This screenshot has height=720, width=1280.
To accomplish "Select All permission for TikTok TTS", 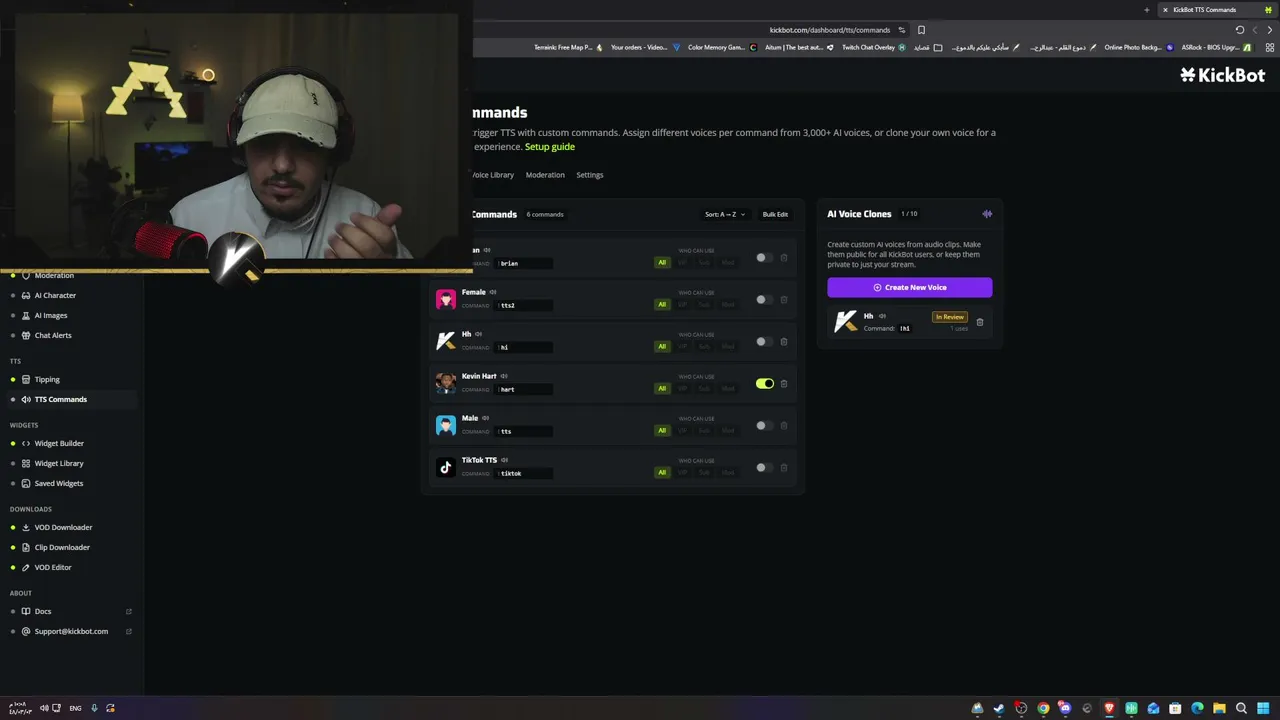I will 661,472.
